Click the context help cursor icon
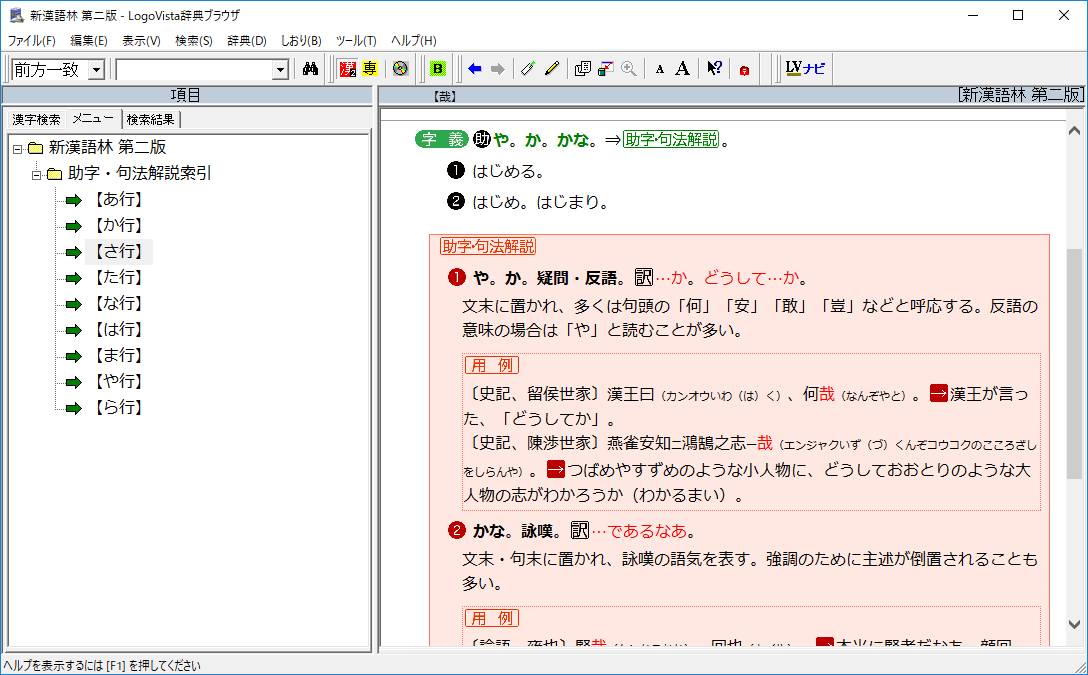The width and height of the screenshot is (1088, 675). (714, 69)
